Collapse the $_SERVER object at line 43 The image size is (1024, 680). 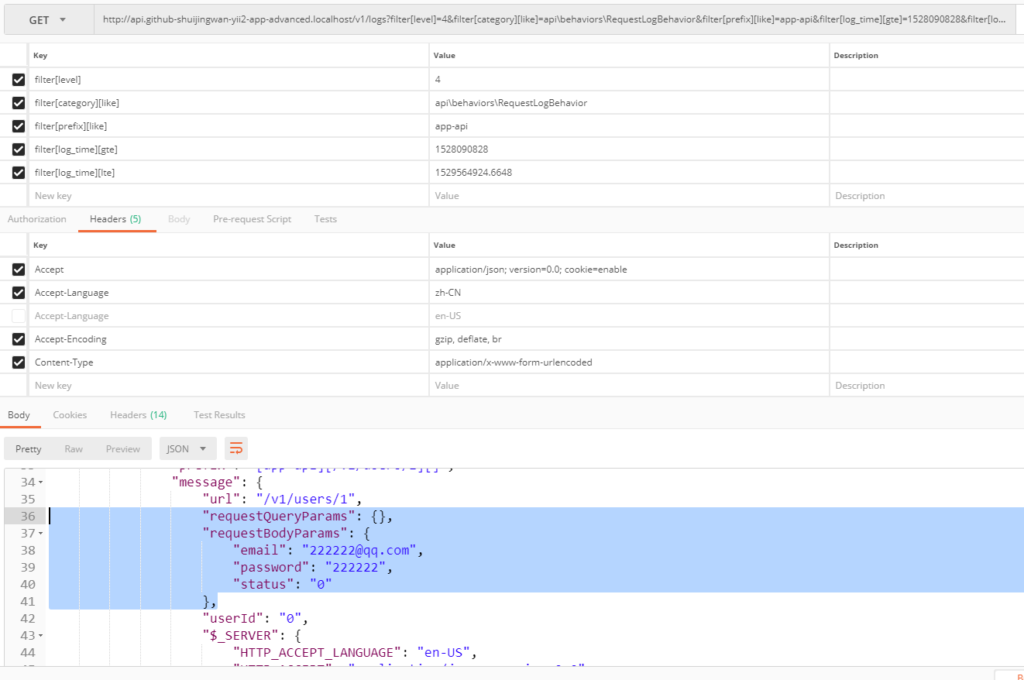pos(40,636)
